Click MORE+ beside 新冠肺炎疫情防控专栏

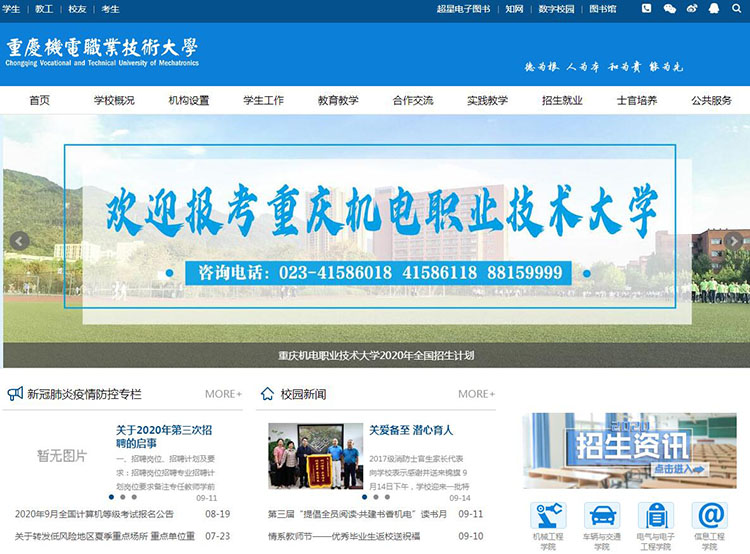coord(223,394)
